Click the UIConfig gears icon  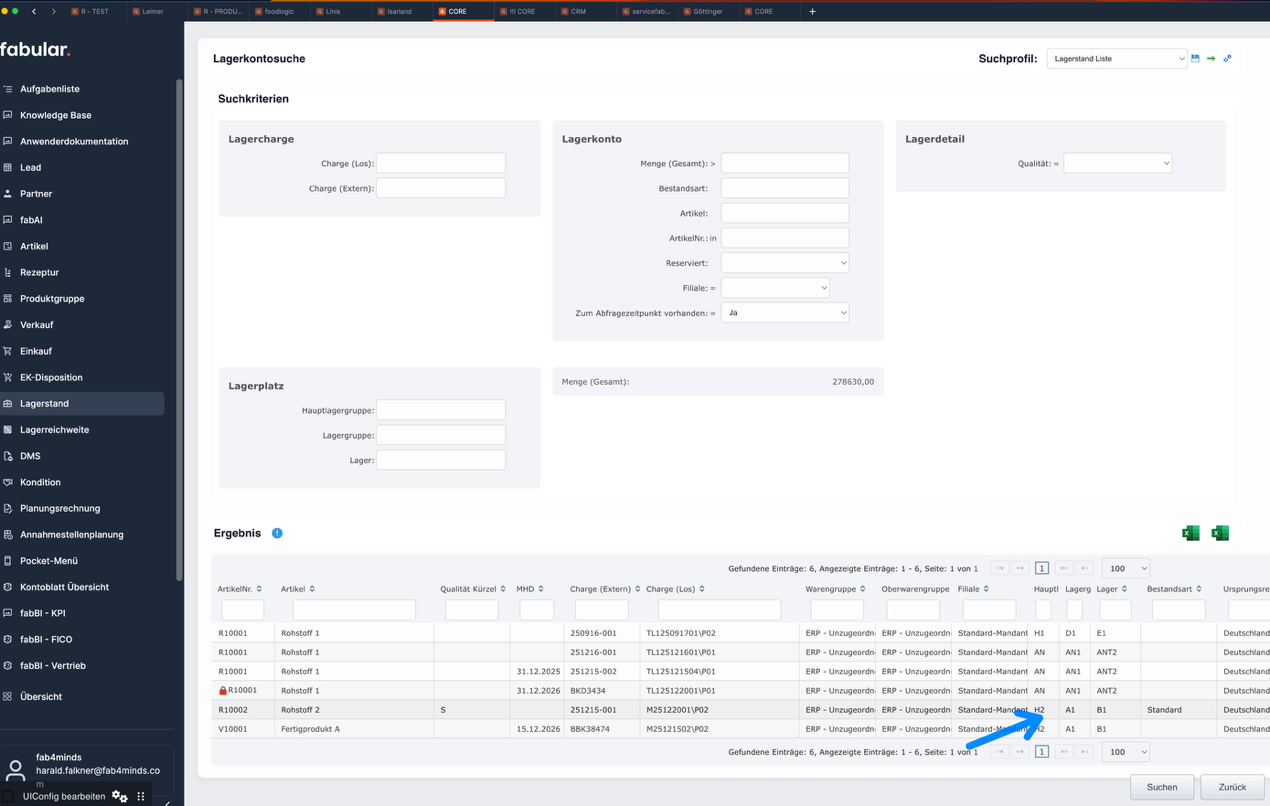[x=120, y=796]
